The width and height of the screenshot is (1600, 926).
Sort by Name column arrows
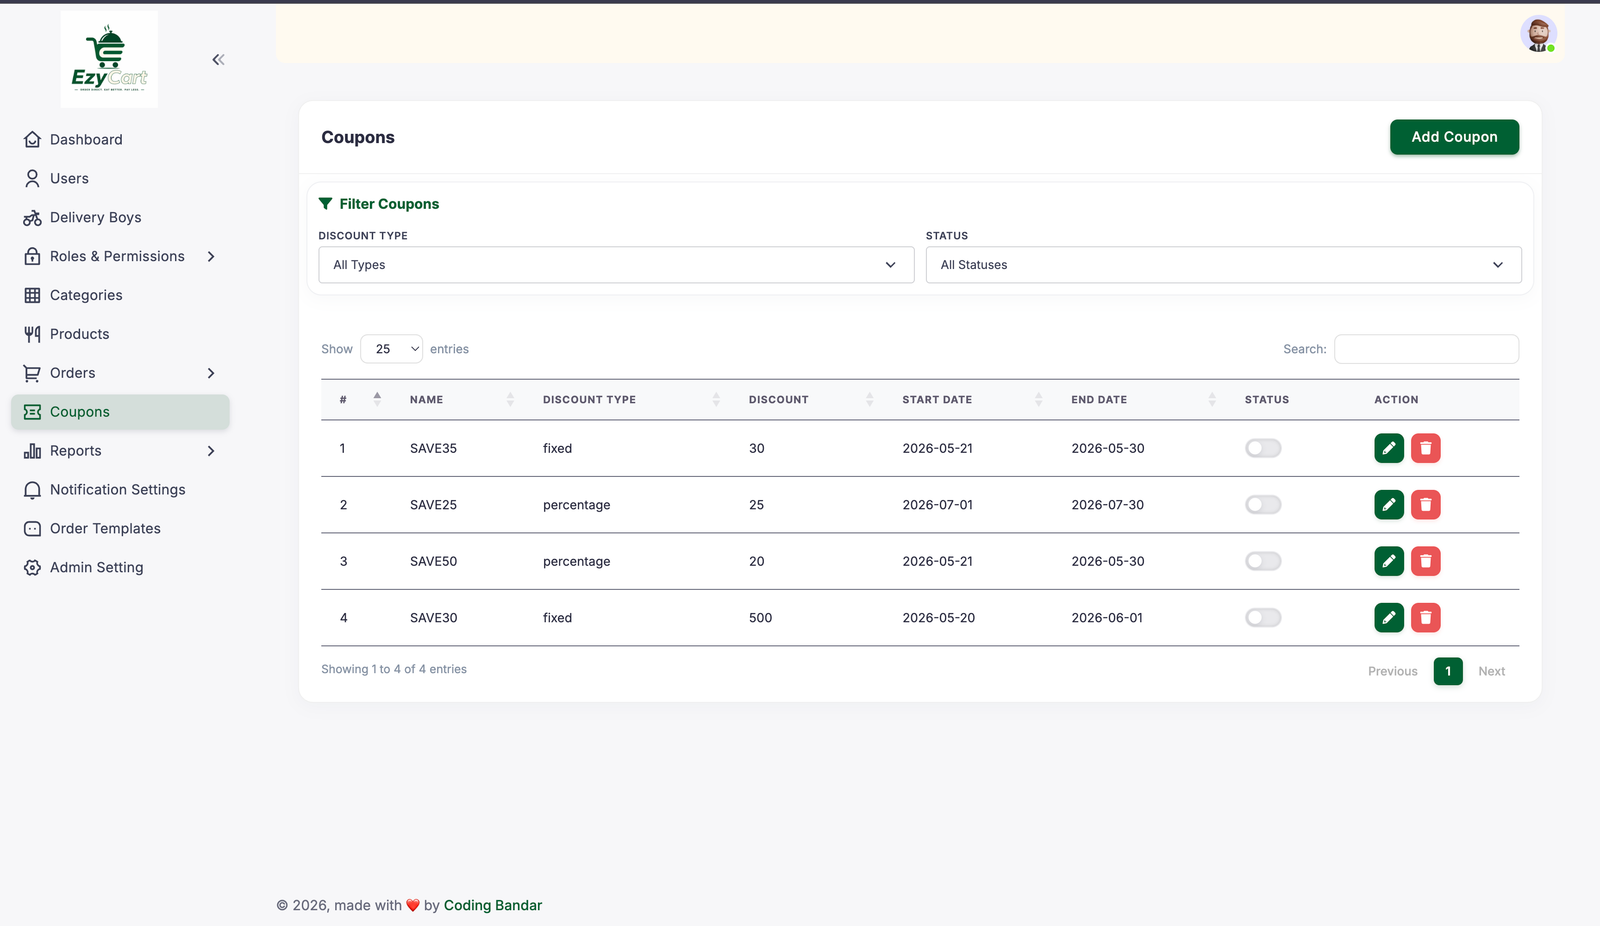point(510,399)
